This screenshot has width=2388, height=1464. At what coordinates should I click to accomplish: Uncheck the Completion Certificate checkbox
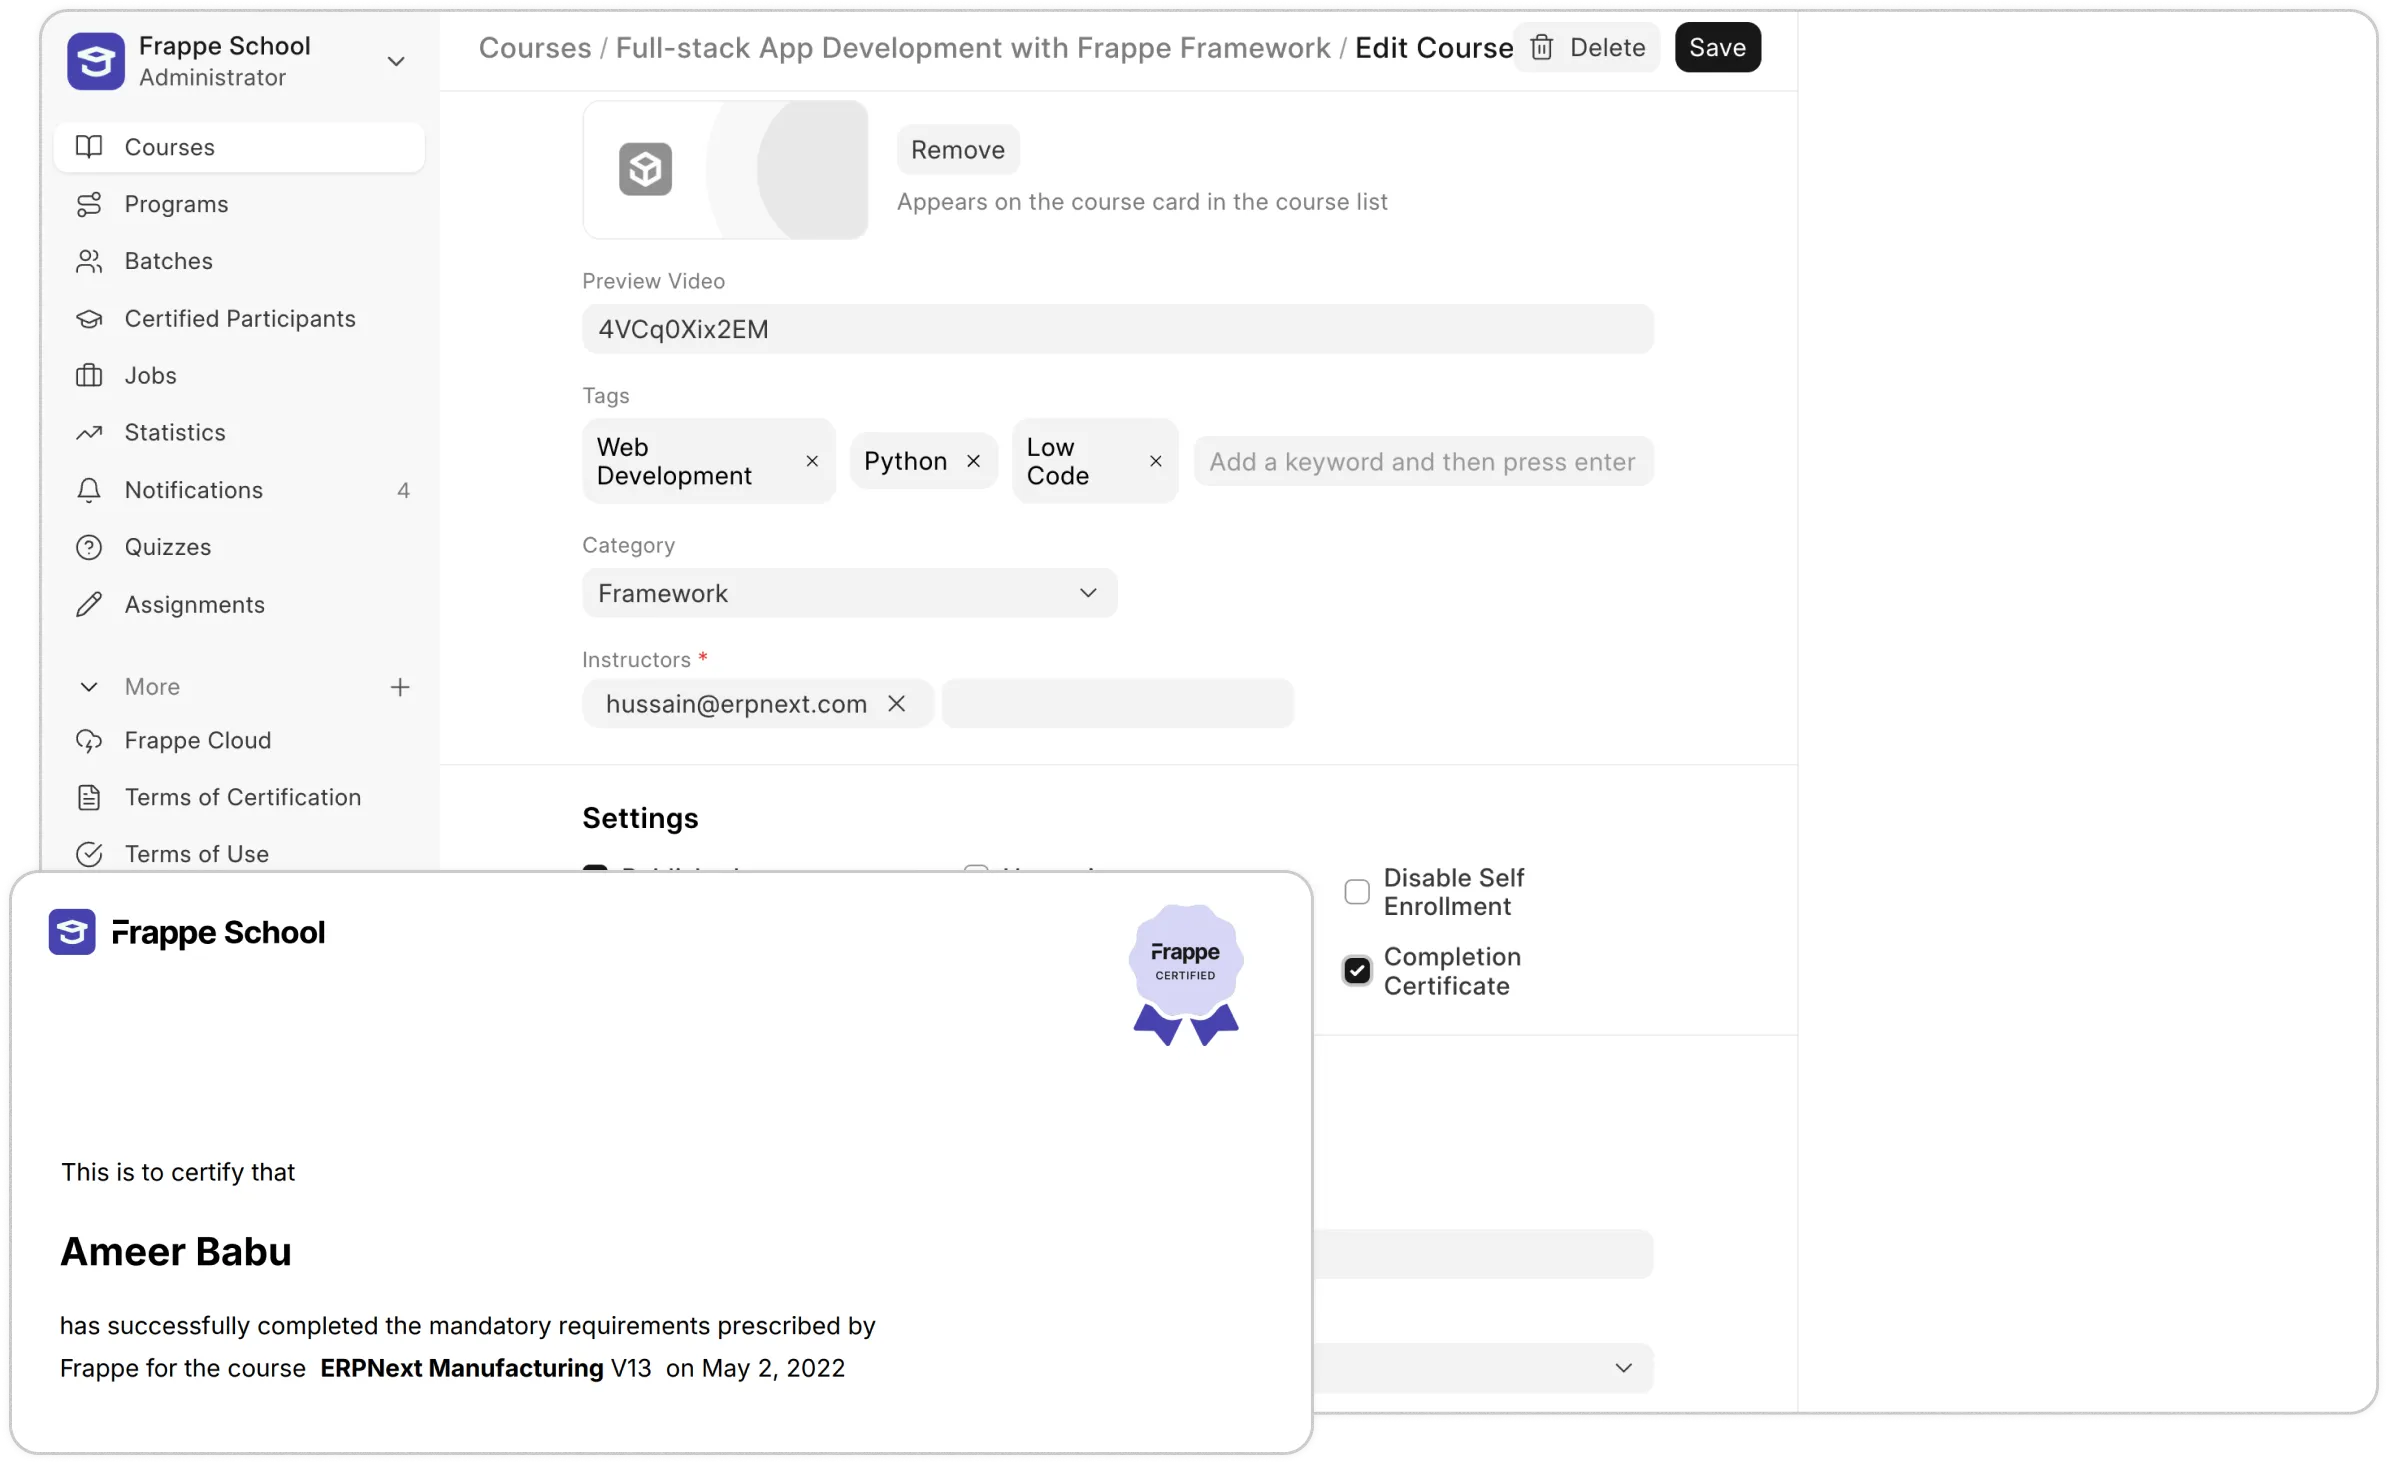(x=1357, y=971)
